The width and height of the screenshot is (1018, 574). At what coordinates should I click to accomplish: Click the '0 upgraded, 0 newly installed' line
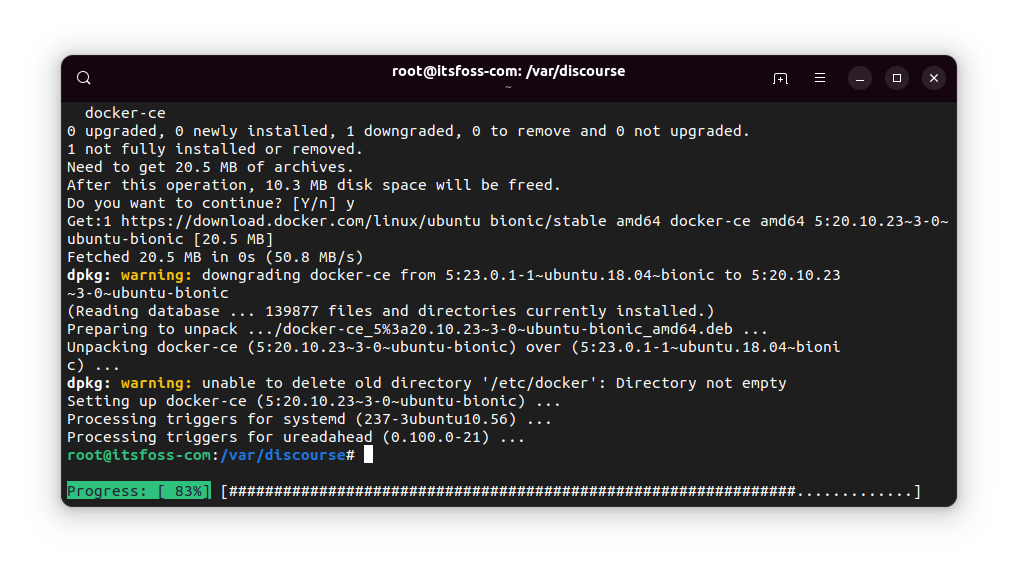[x=408, y=131]
